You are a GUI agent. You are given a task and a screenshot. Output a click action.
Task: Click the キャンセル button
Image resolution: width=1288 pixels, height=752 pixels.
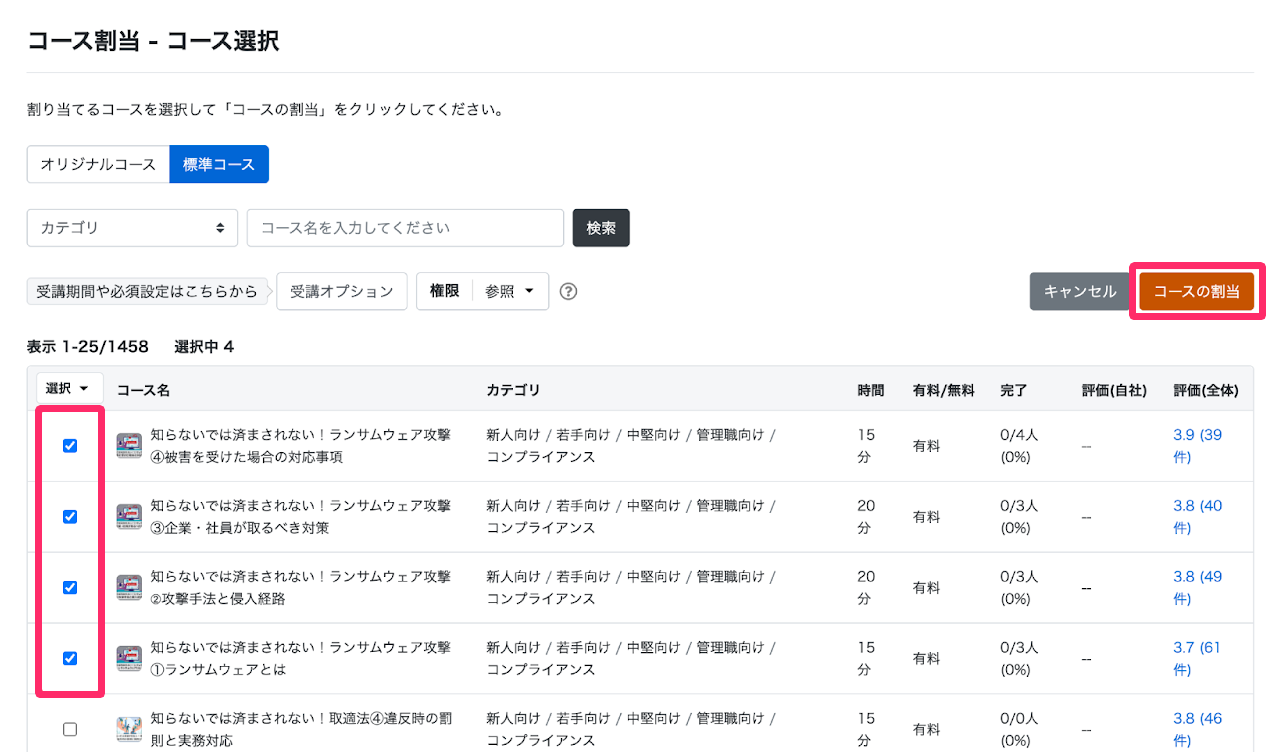1080,291
